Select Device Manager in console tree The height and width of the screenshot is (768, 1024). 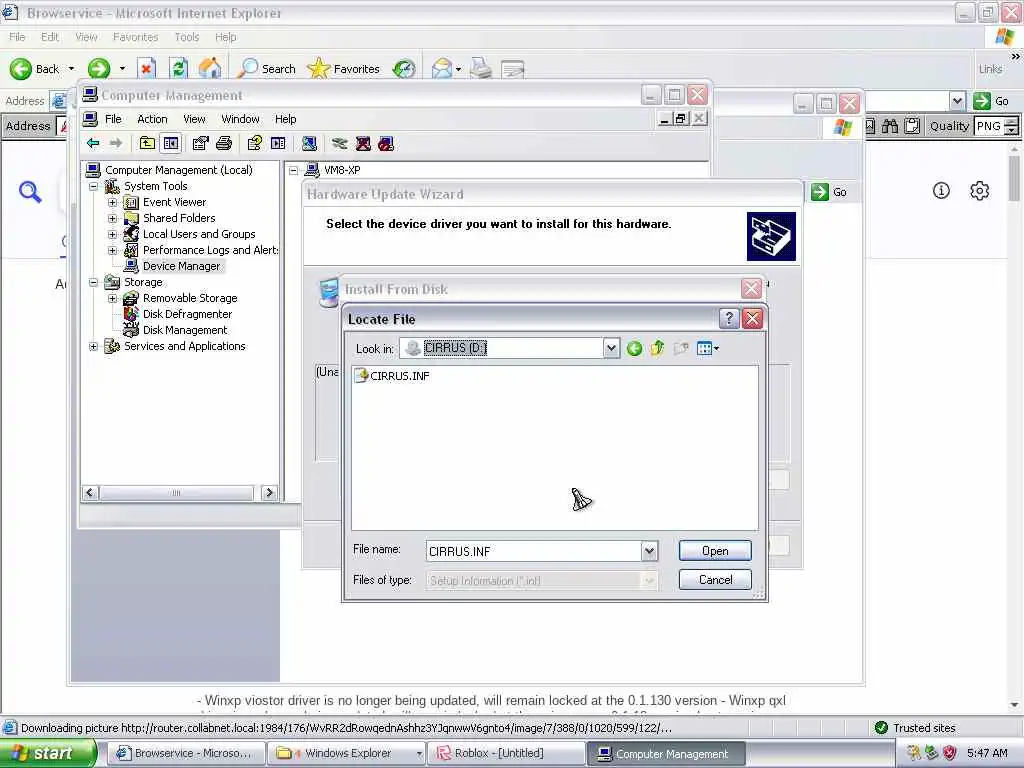pyautogui.click(x=182, y=266)
